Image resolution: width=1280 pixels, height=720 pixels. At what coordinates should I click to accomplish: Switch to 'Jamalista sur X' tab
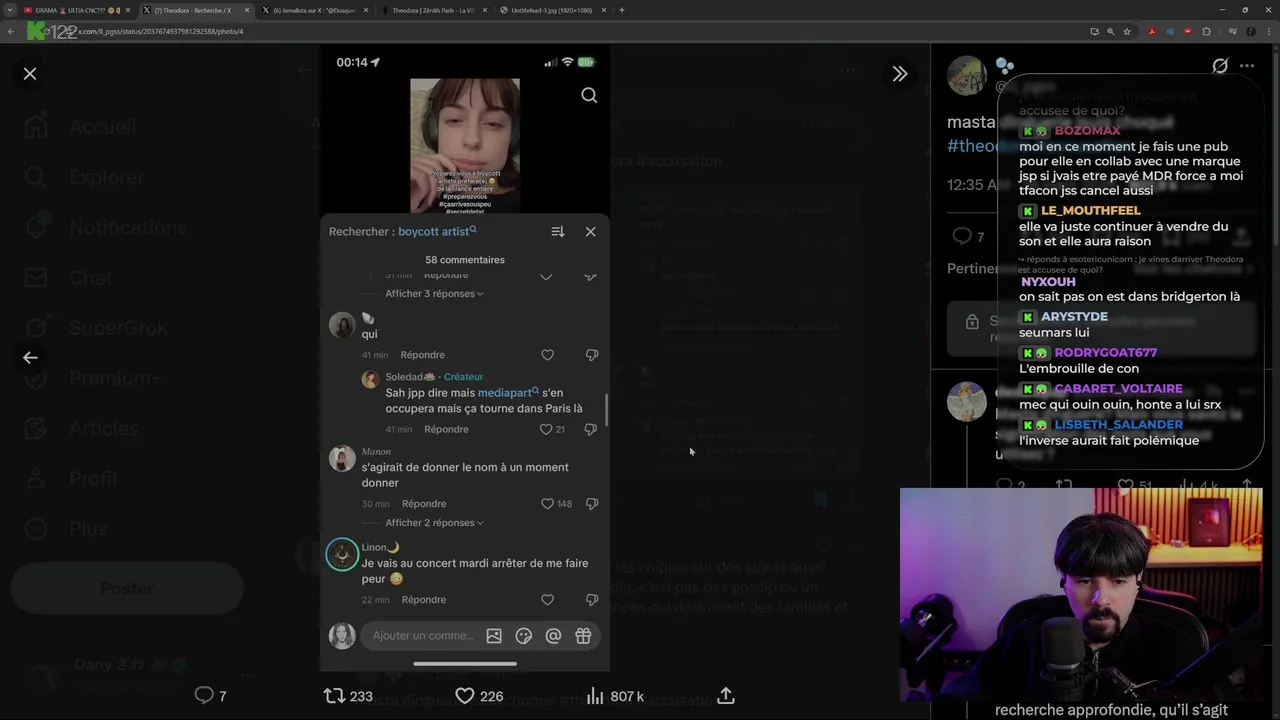(314, 10)
